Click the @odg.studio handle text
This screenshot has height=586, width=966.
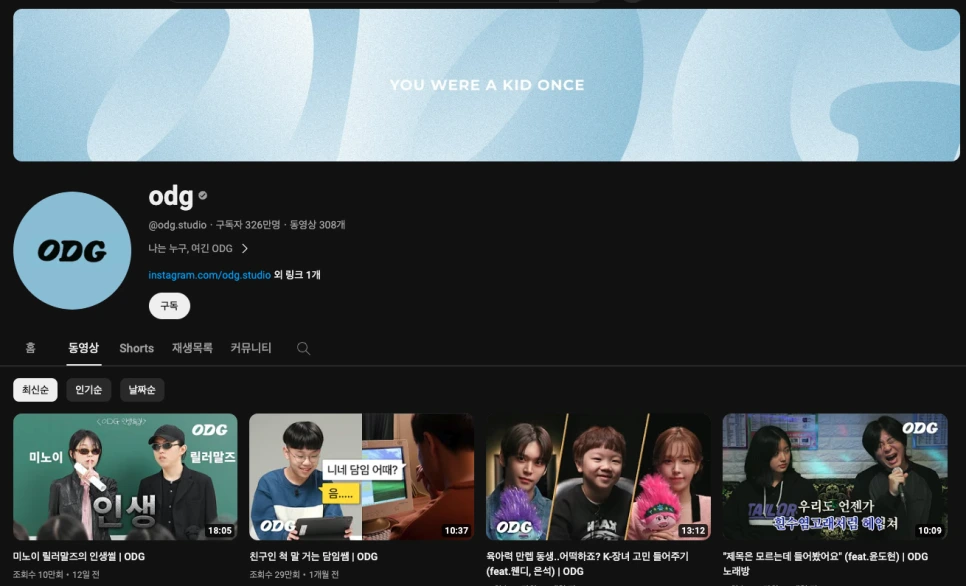tap(177, 225)
